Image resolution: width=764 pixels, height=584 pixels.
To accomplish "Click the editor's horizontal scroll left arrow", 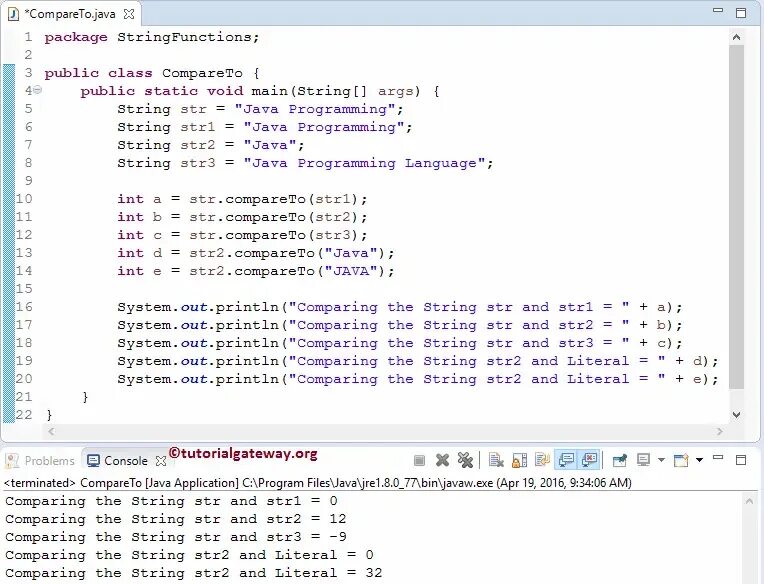I will tap(51, 431).
